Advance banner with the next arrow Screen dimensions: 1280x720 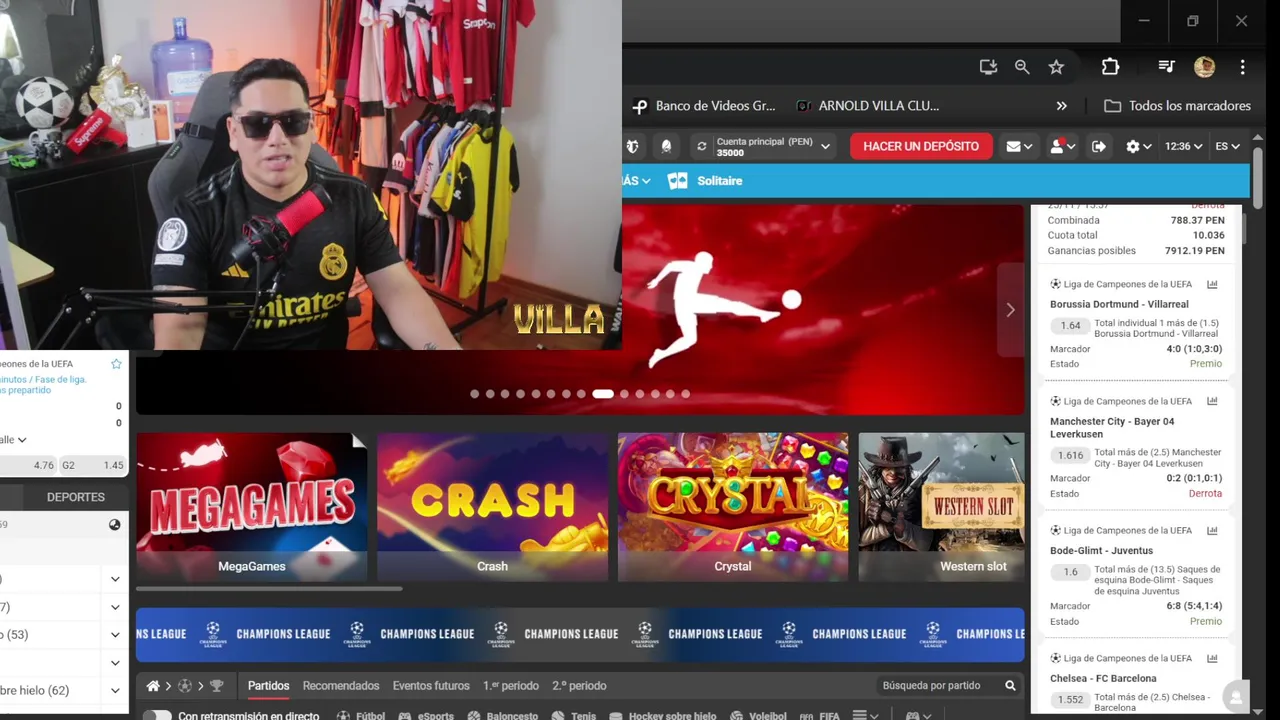pos(1010,310)
